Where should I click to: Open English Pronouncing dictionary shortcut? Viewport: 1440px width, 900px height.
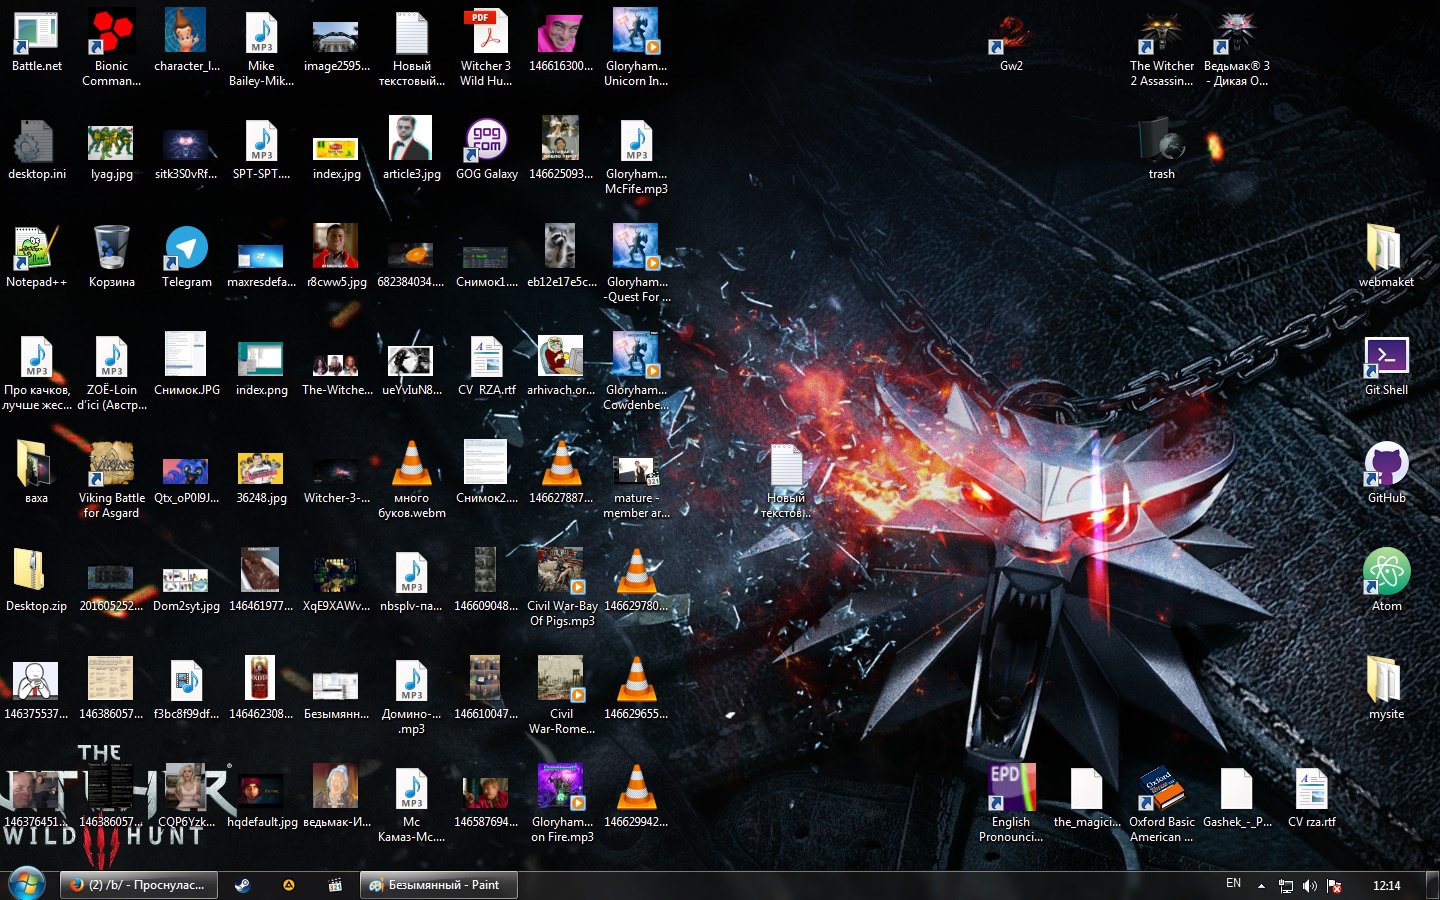[x=1011, y=804]
